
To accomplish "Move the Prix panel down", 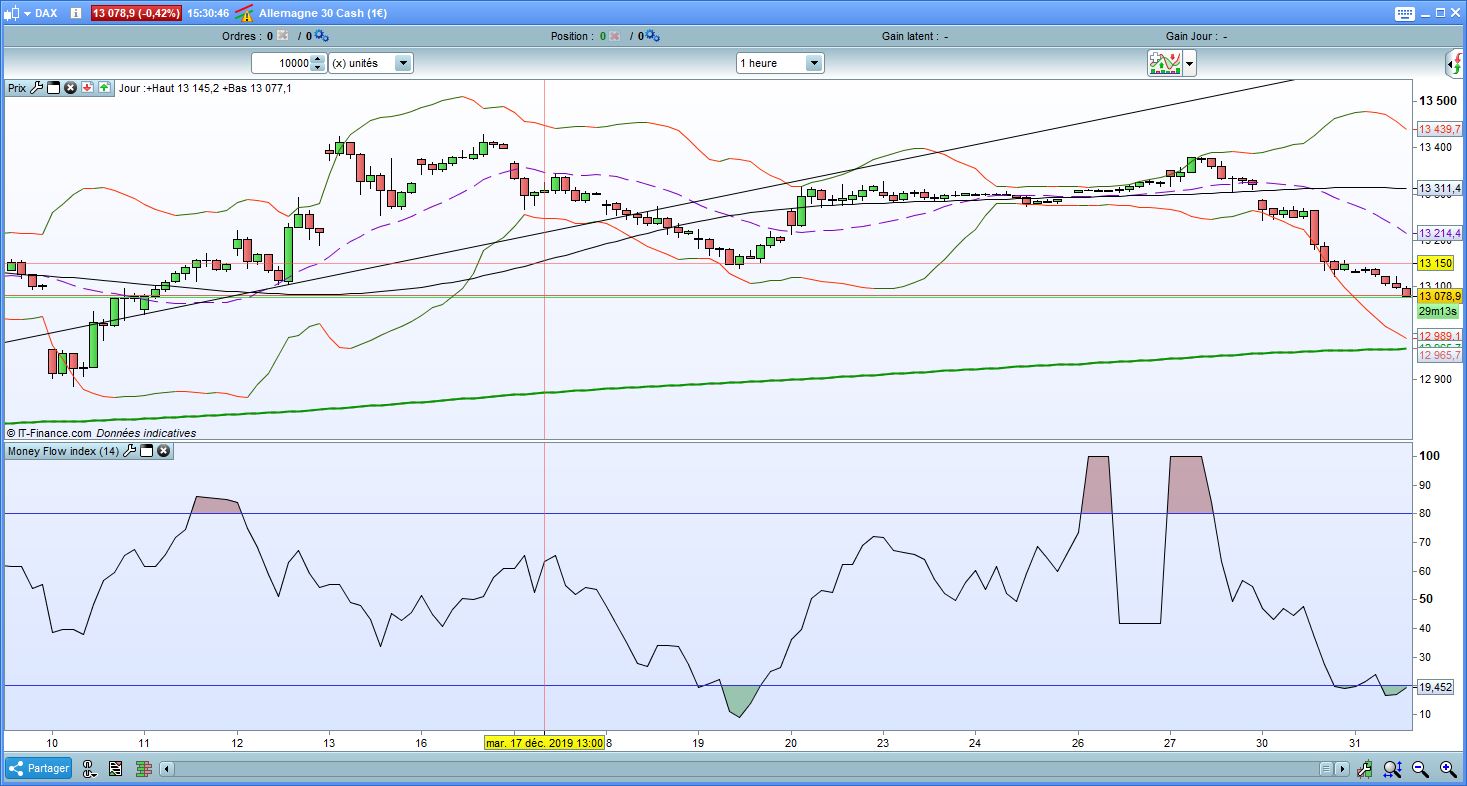I will tap(87, 88).
